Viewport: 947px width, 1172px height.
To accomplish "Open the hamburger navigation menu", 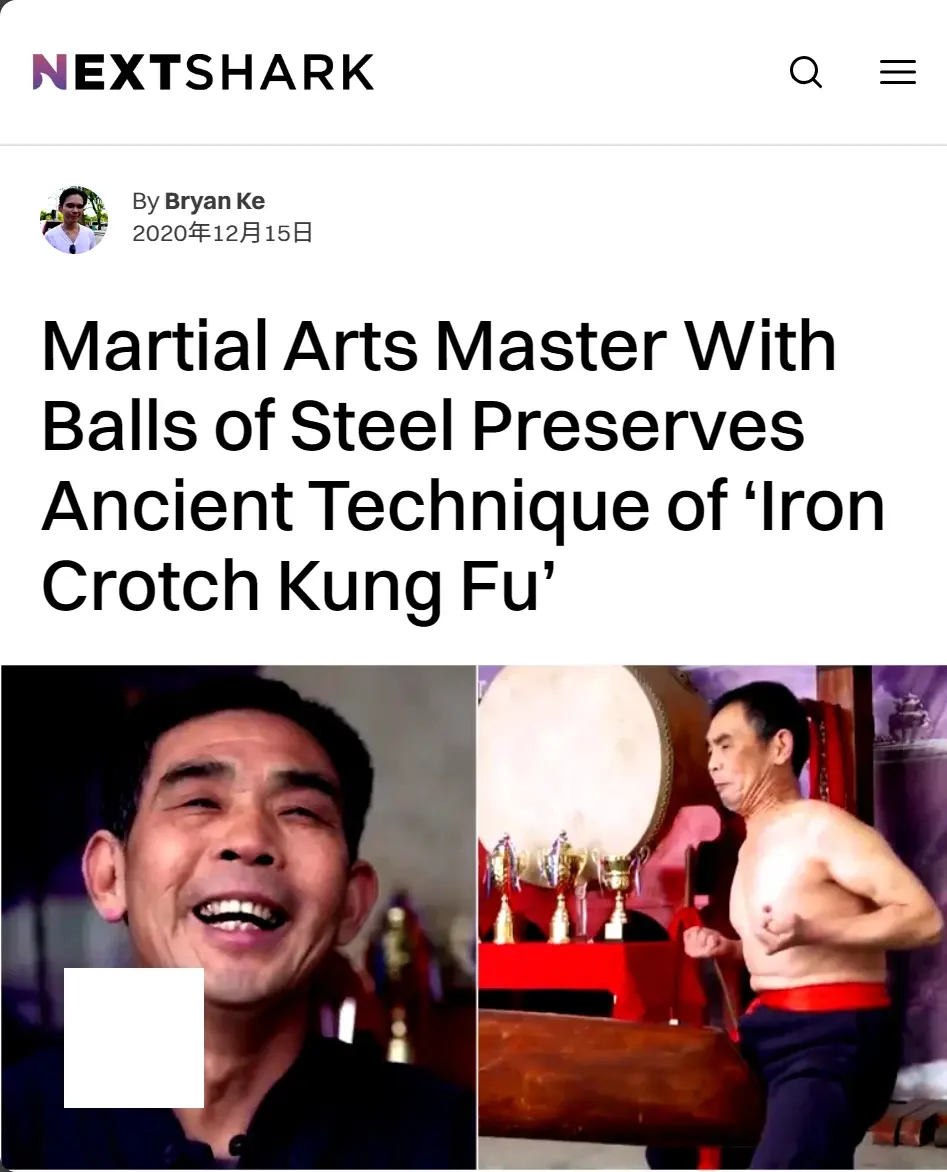I will (897, 73).
